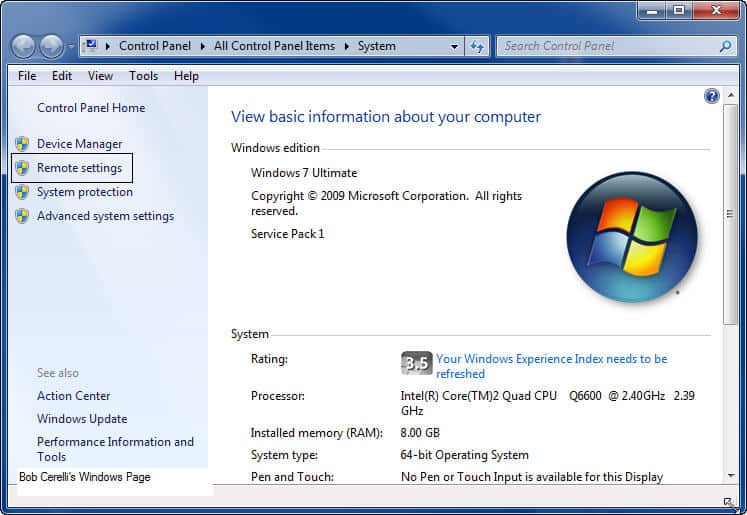Click the vertical scrollbar down arrow
Screen dimensions: 747x515
[729, 476]
